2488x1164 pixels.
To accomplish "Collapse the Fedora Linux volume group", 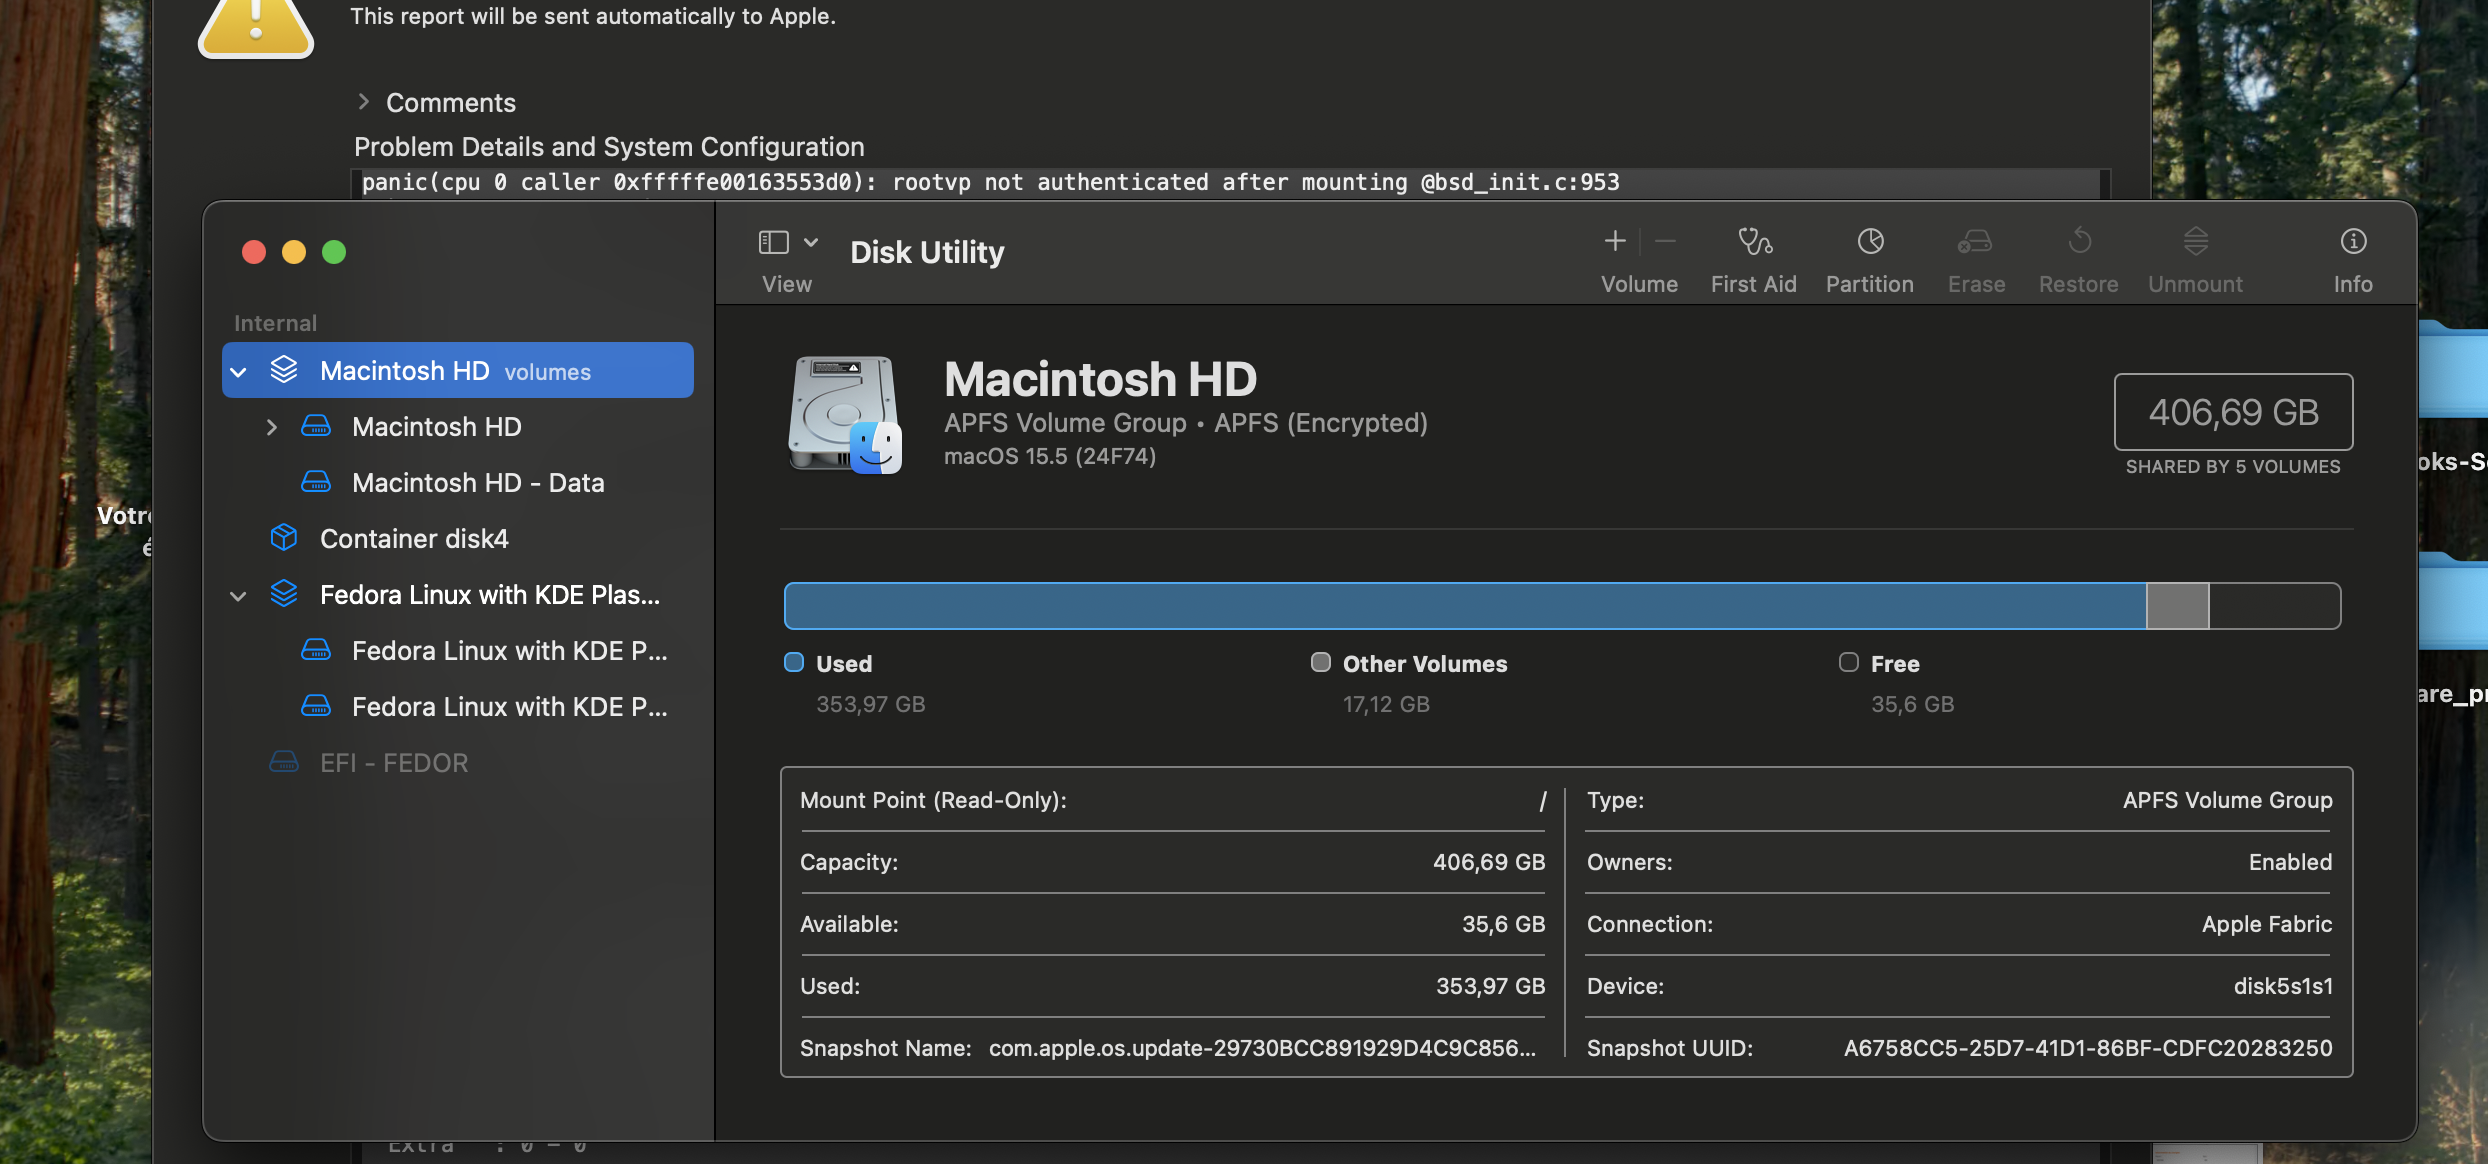I will coord(238,596).
